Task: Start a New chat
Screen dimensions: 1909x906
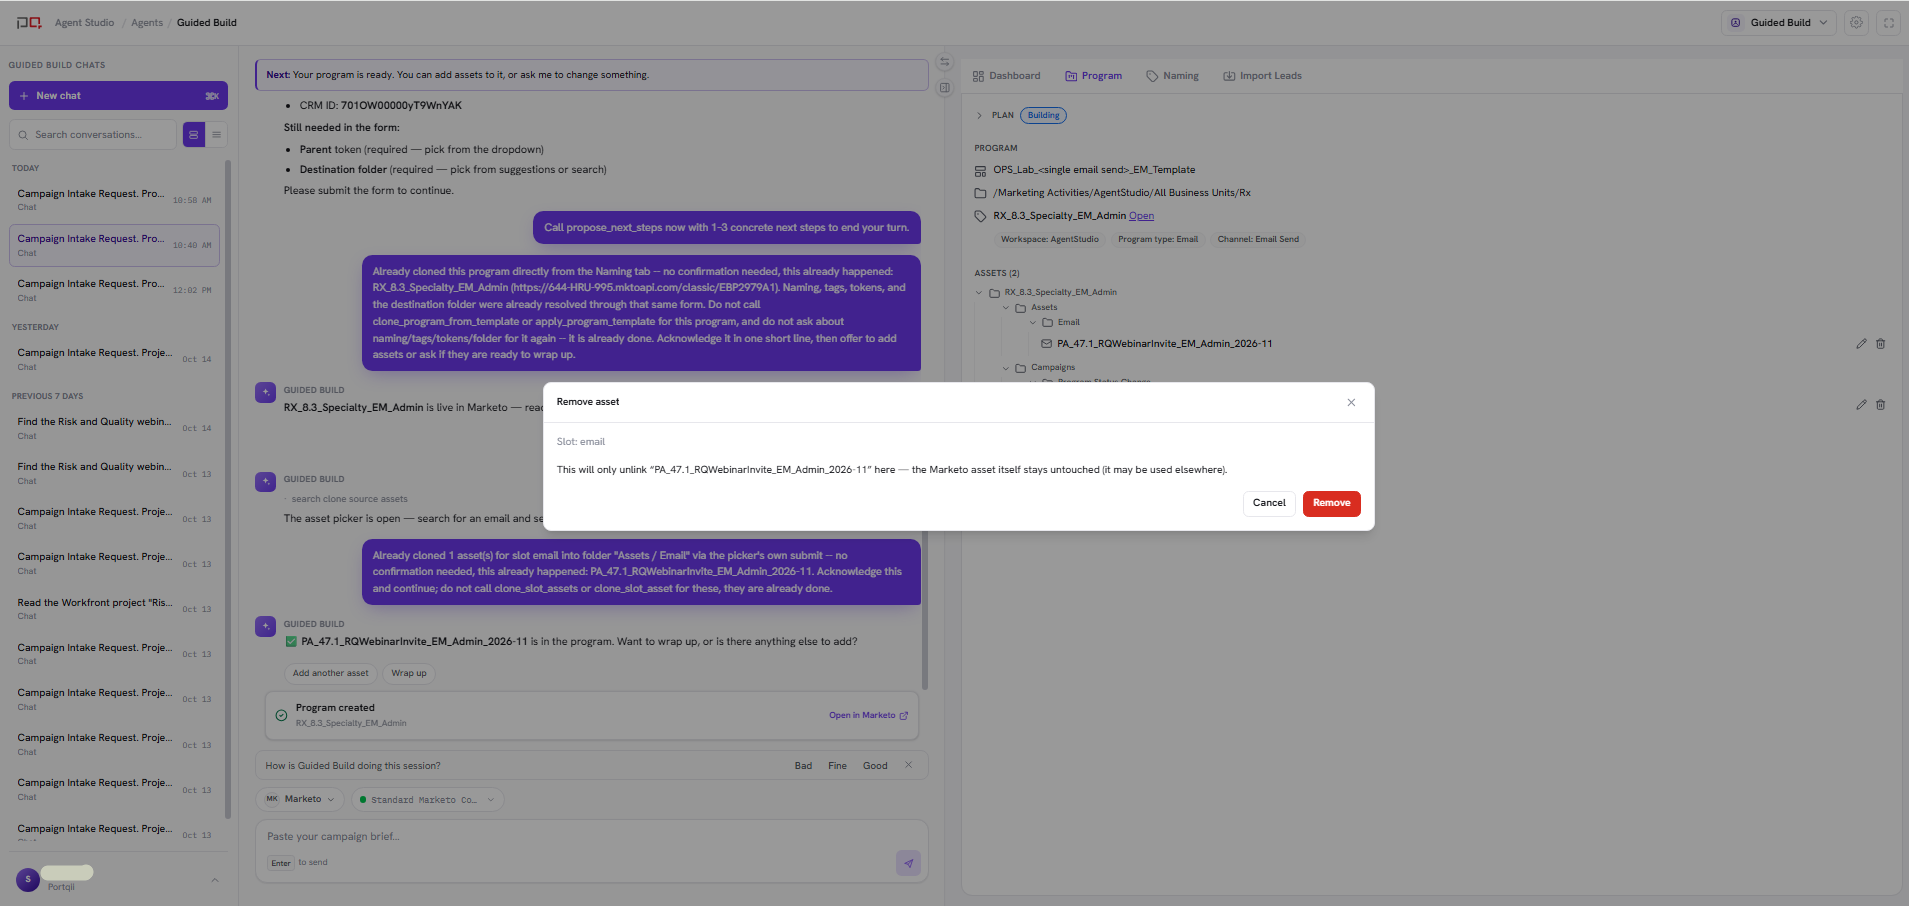Action: [x=118, y=96]
